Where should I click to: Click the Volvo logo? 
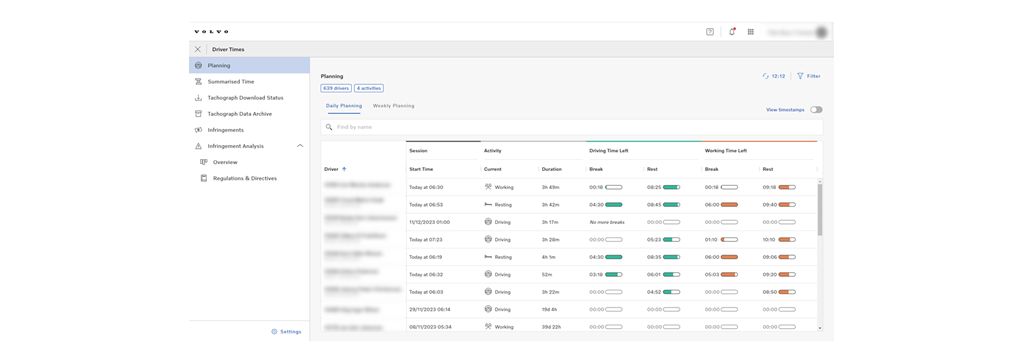pos(212,31)
